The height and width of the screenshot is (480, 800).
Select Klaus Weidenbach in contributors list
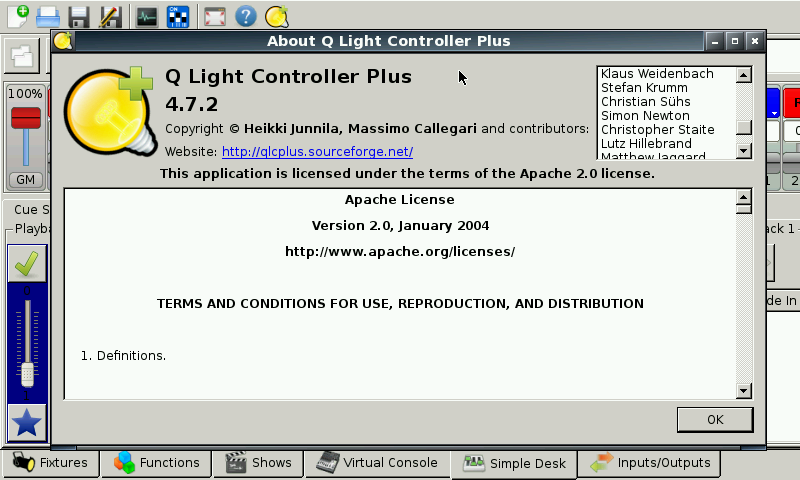[657, 74]
